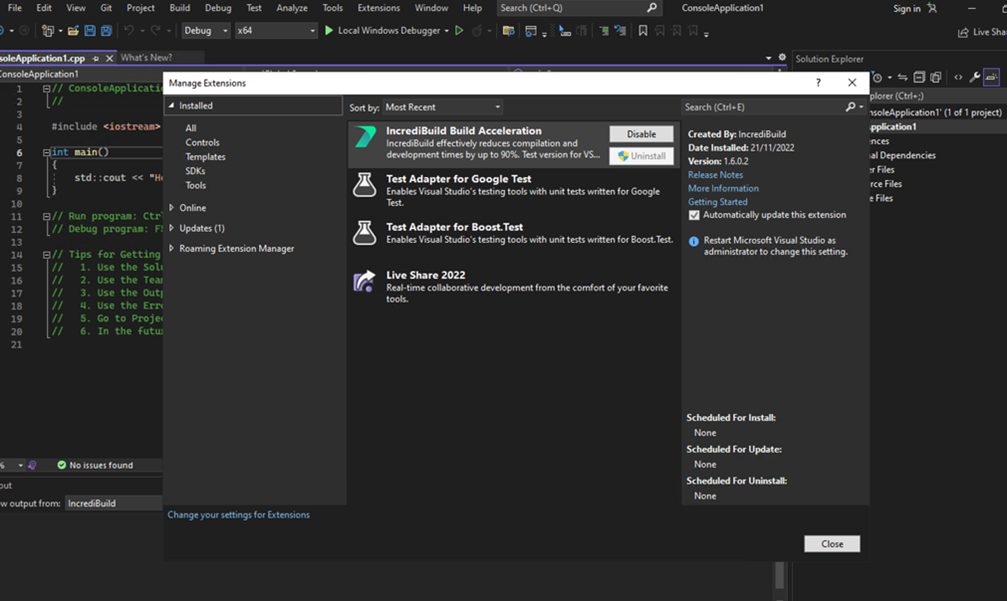
Task: Click the Undo icon in the toolbar
Action: [x=130, y=31]
